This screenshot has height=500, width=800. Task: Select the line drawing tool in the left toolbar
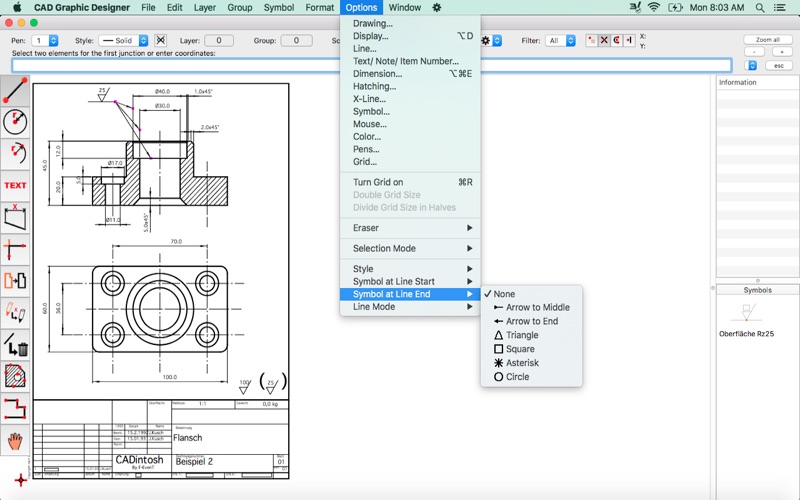pyautogui.click(x=15, y=90)
